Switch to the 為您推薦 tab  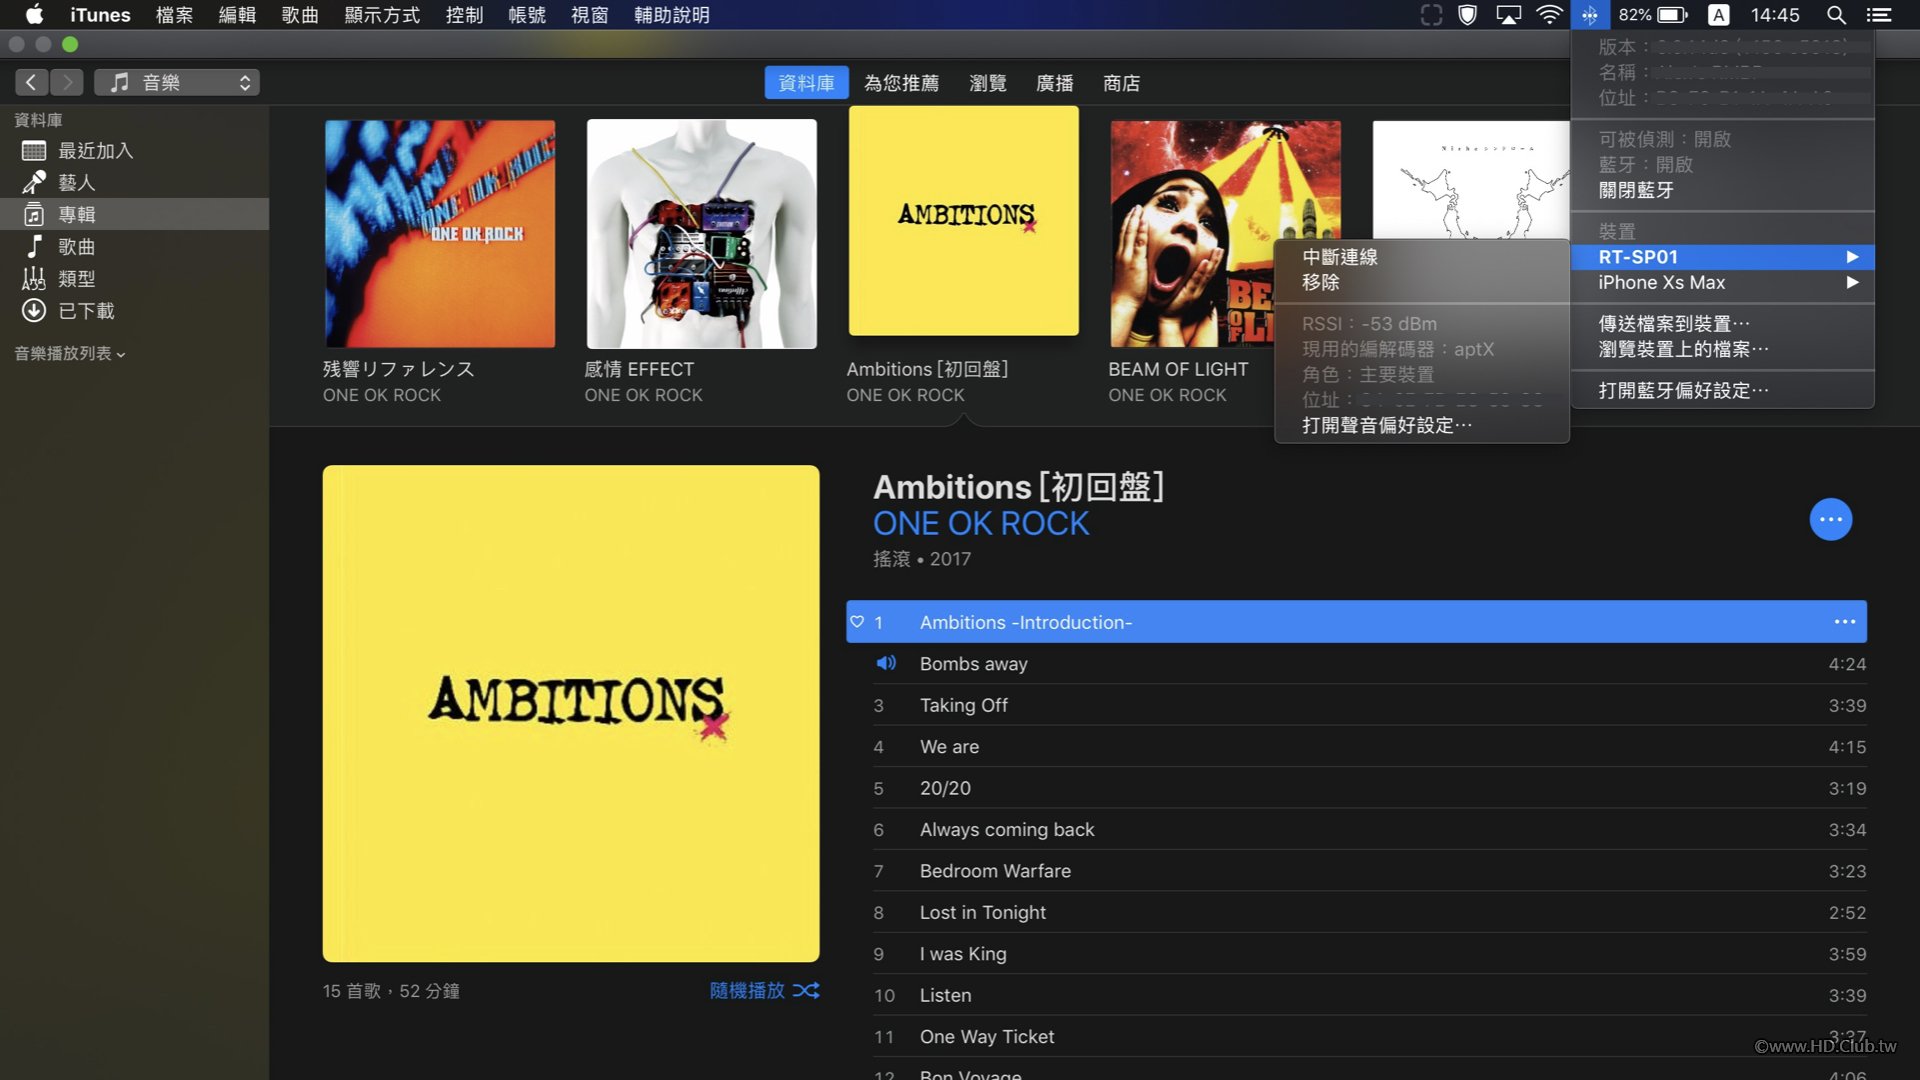click(x=901, y=83)
